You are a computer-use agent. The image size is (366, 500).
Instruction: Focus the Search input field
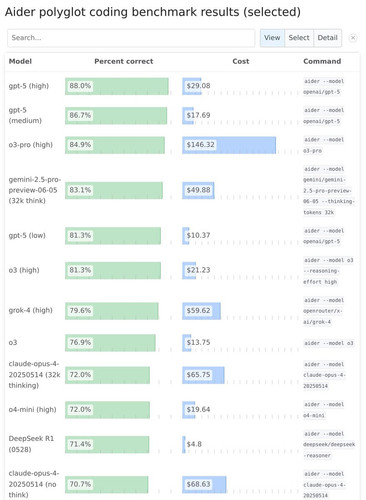131,38
